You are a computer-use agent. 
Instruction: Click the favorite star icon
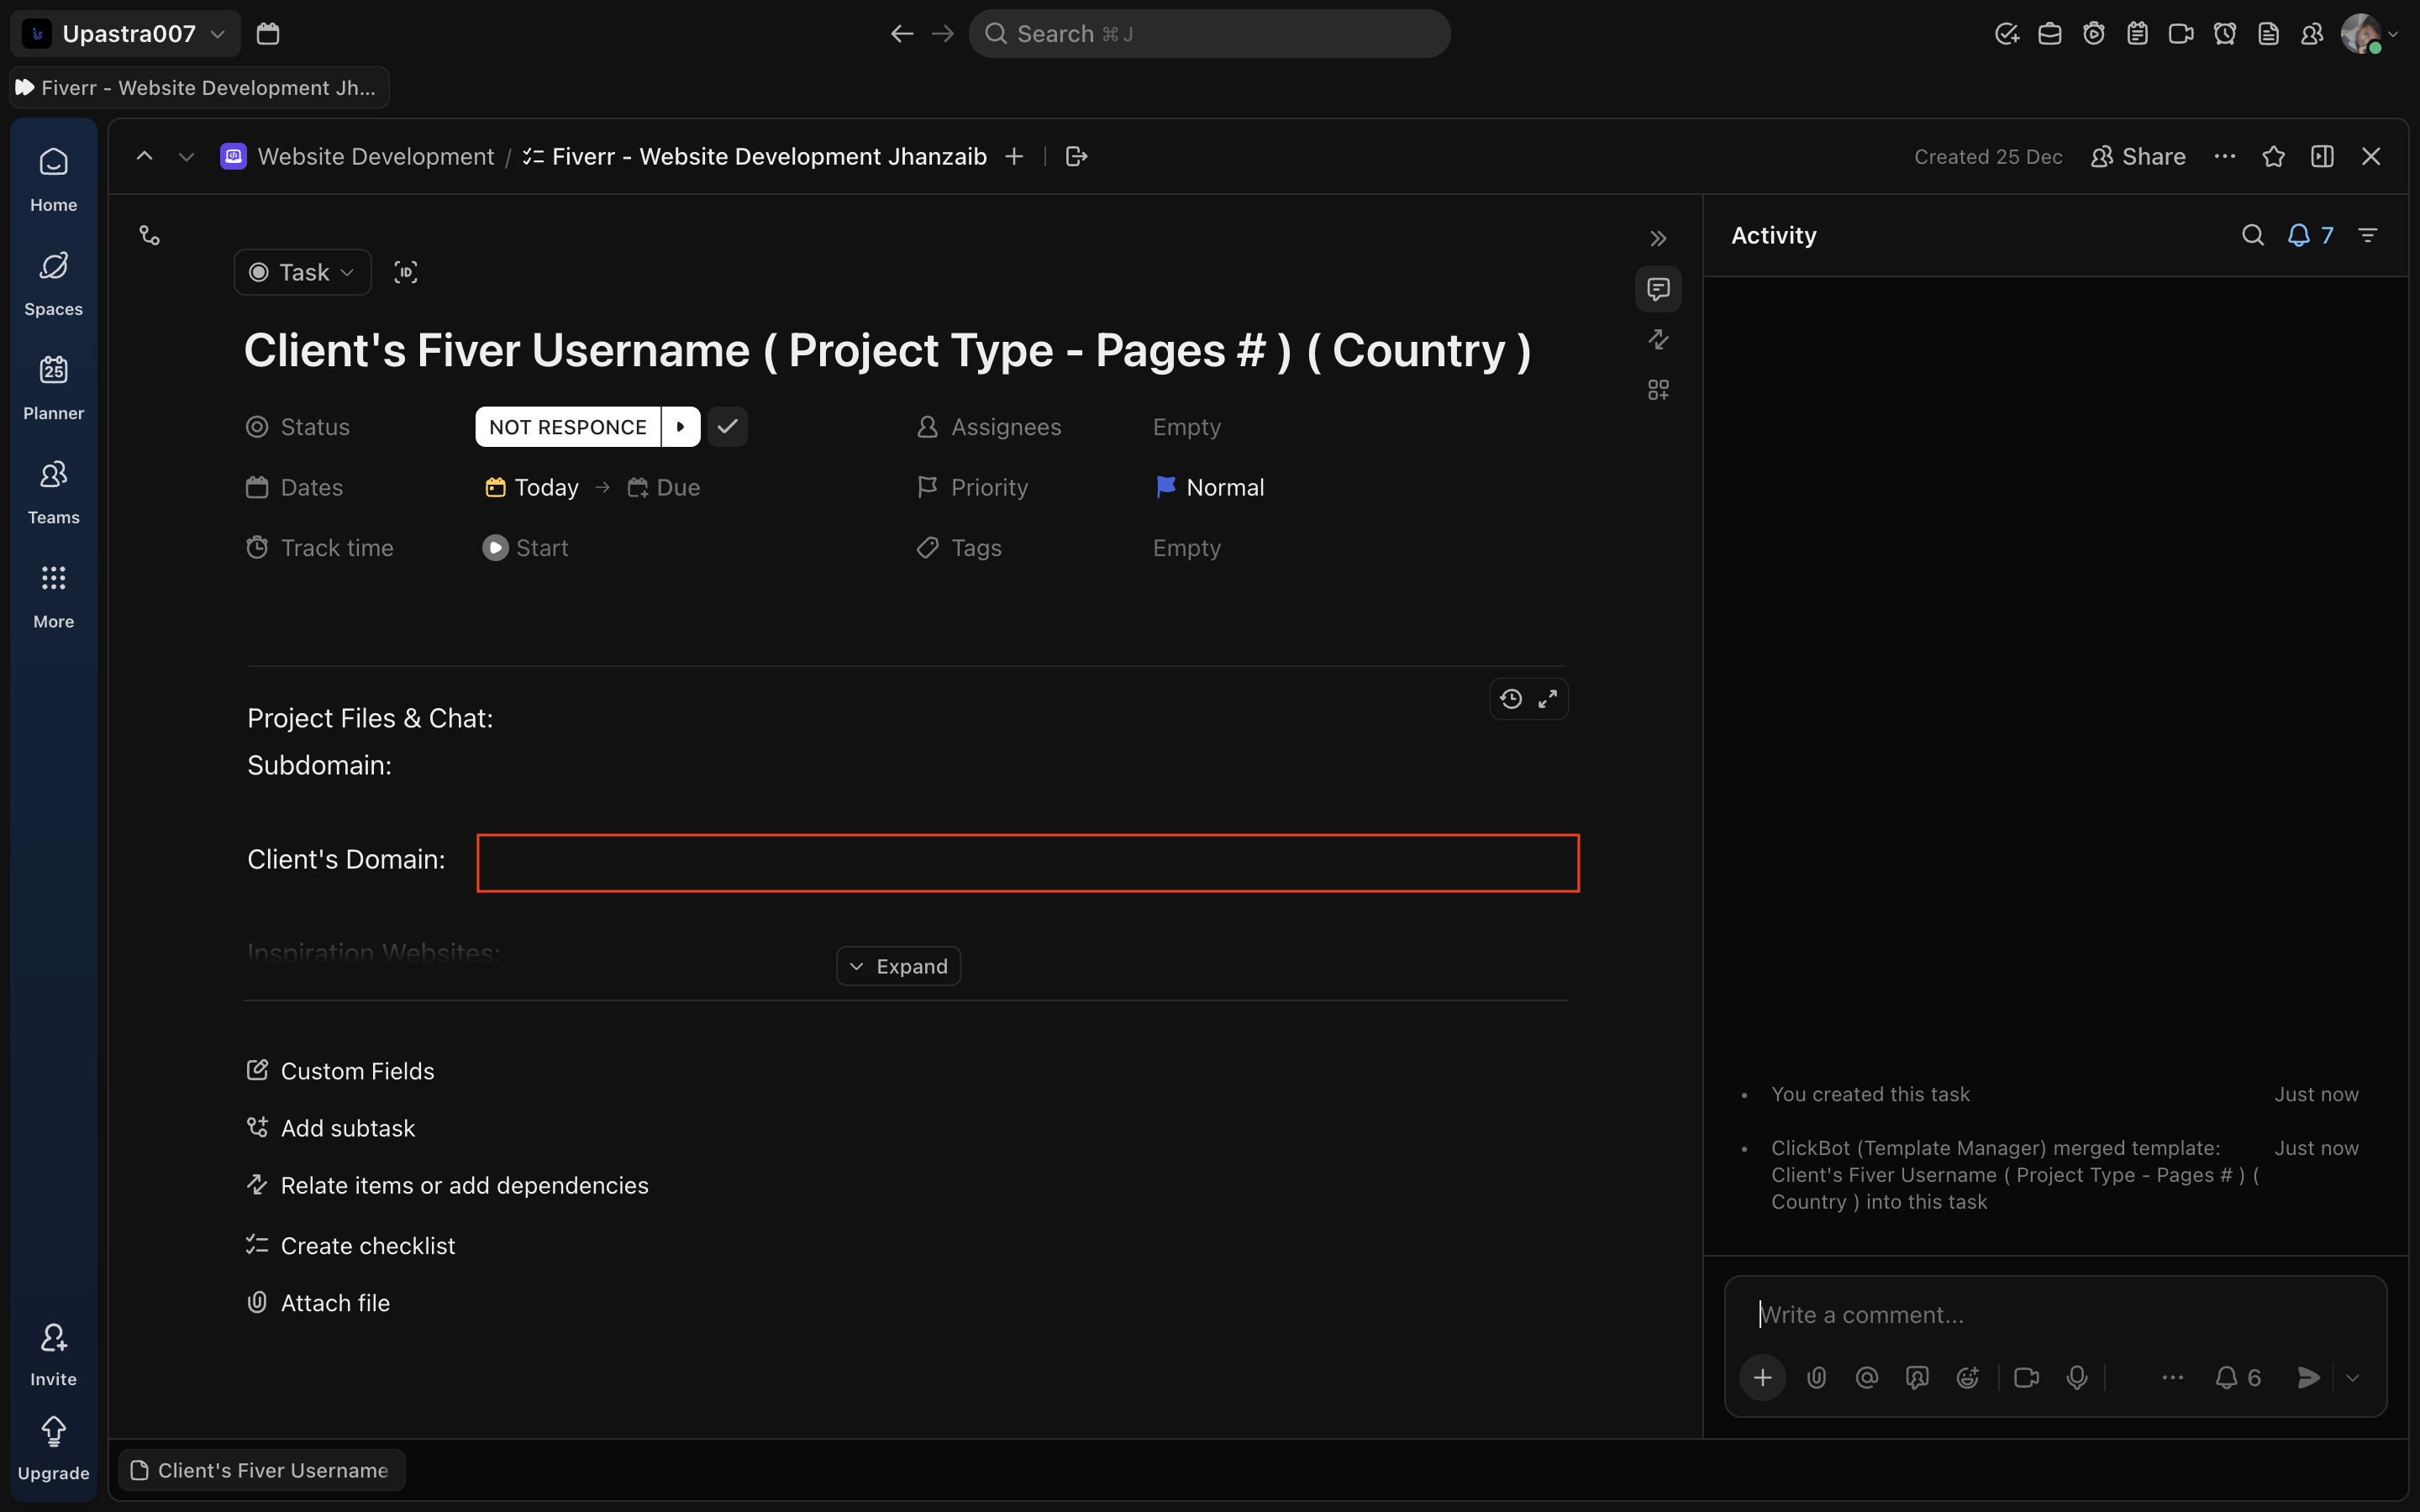tap(2273, 157)
